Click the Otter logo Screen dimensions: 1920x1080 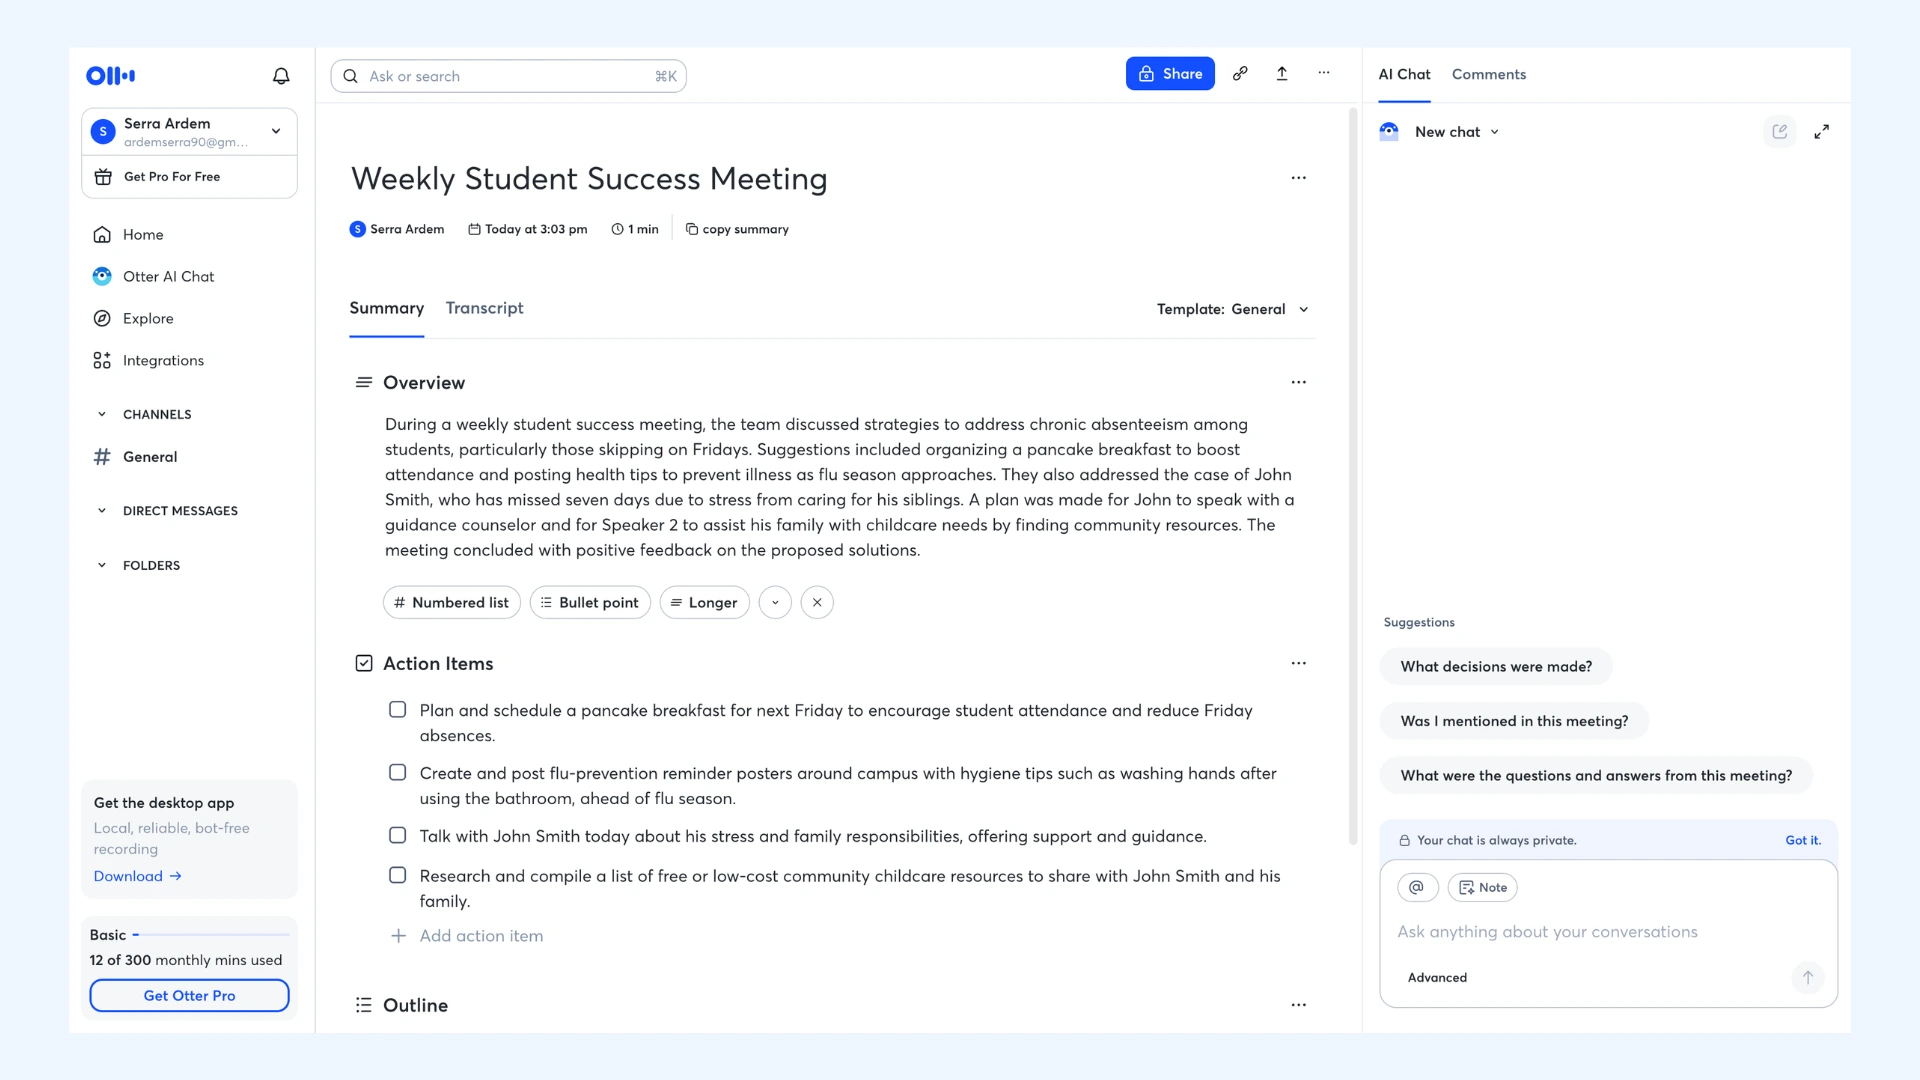click(x=110, y=76)
